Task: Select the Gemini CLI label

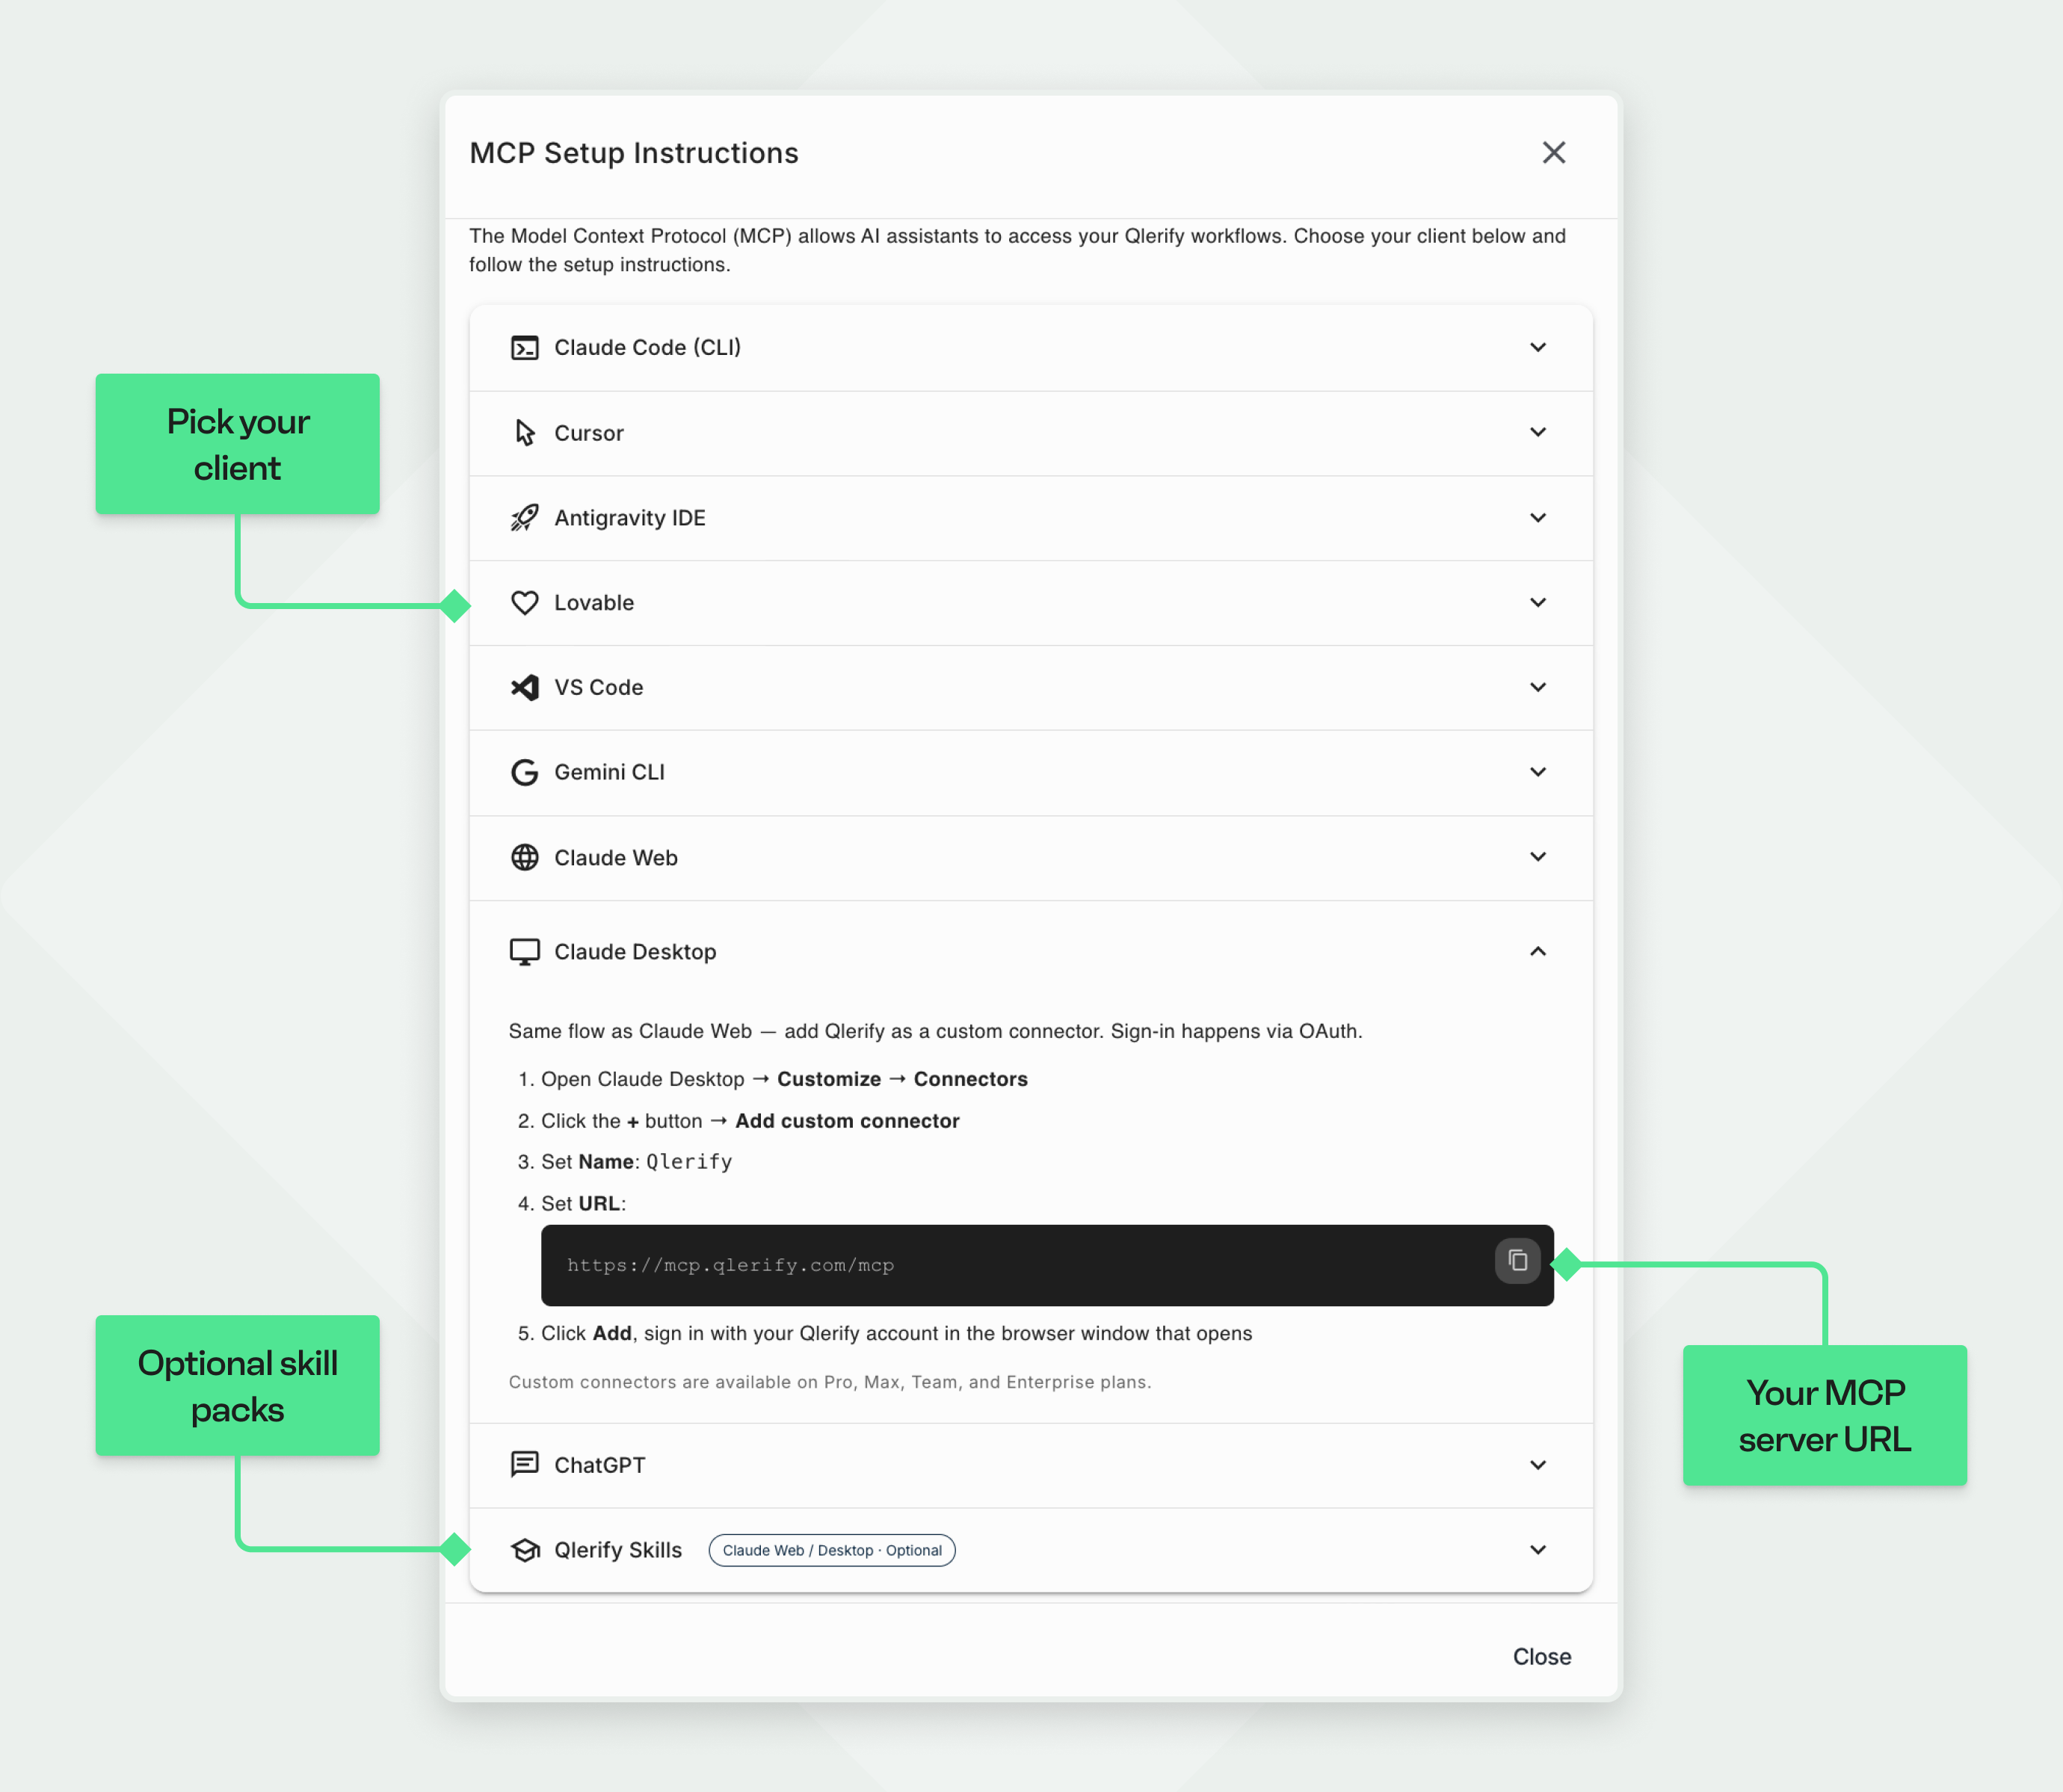Action: coord(609,772)
